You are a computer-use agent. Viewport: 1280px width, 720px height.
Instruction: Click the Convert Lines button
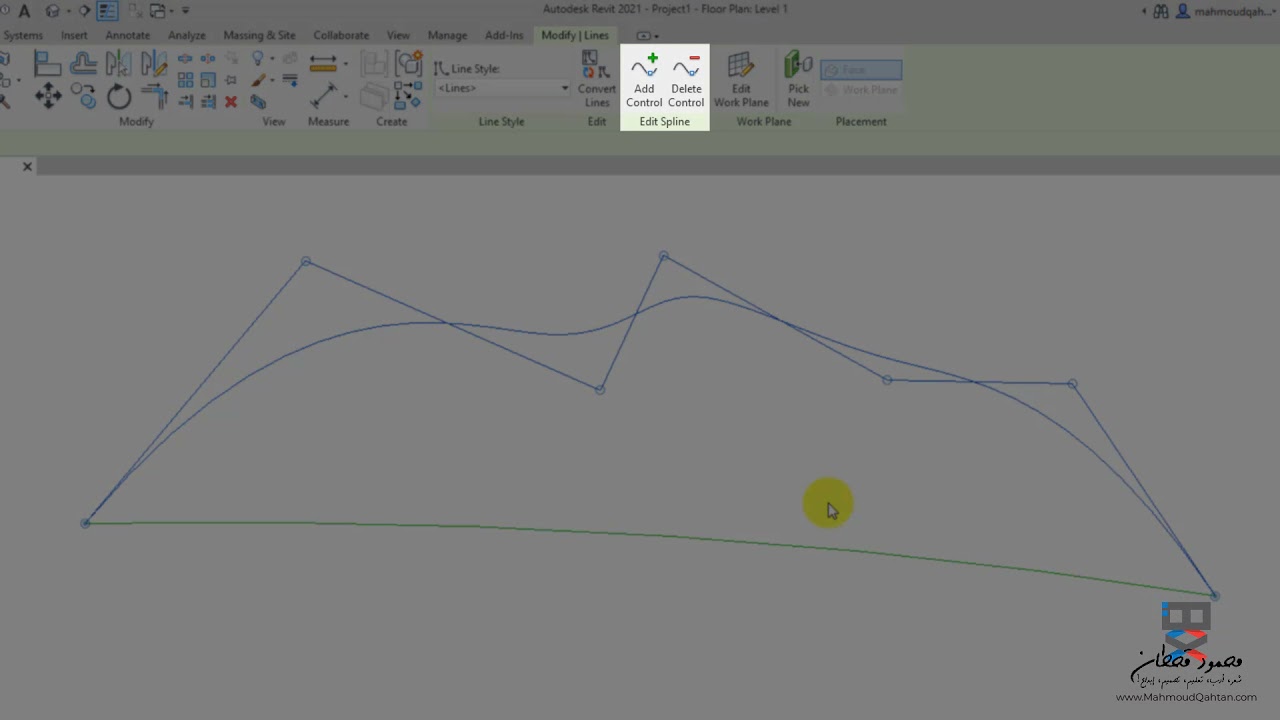597,80
